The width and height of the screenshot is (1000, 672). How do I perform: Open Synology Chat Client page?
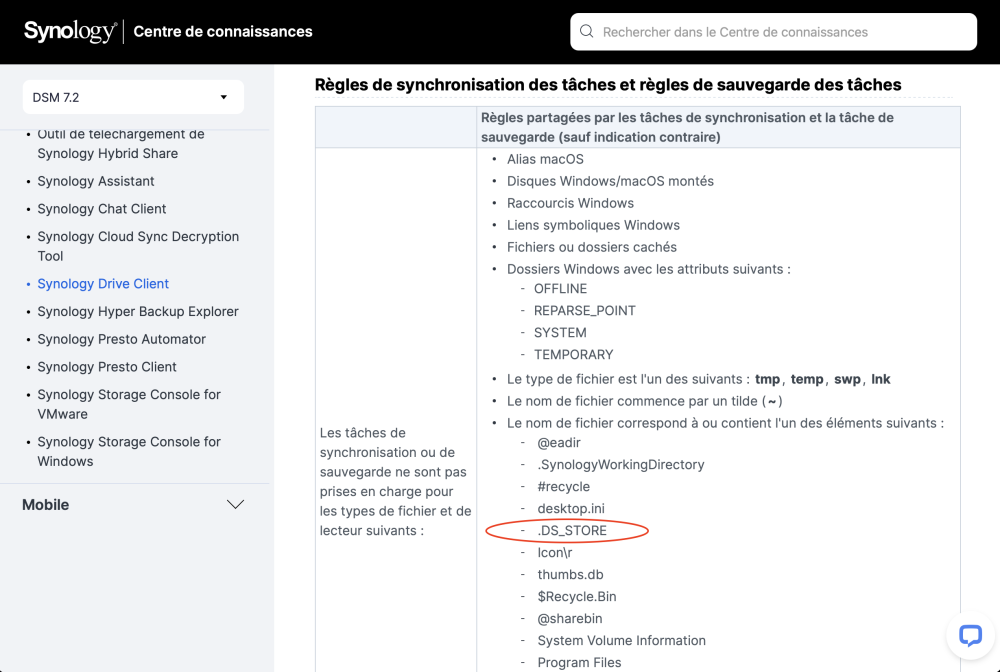coord(101,208)
